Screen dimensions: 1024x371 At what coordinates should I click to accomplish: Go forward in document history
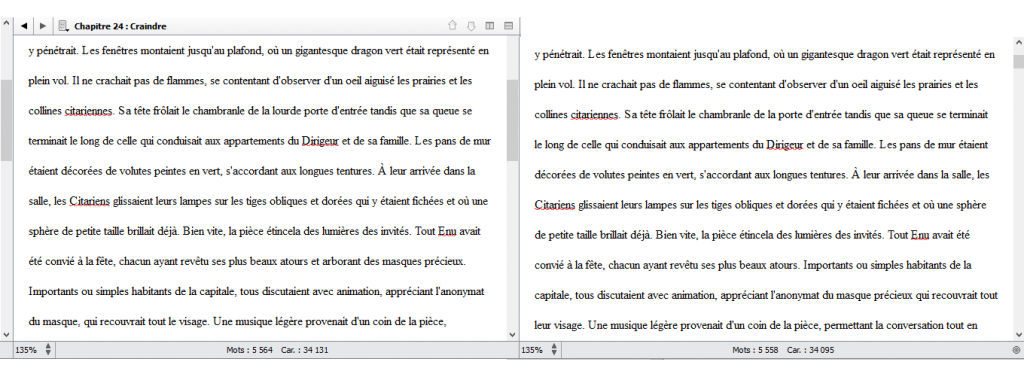[x=42, y=26]
